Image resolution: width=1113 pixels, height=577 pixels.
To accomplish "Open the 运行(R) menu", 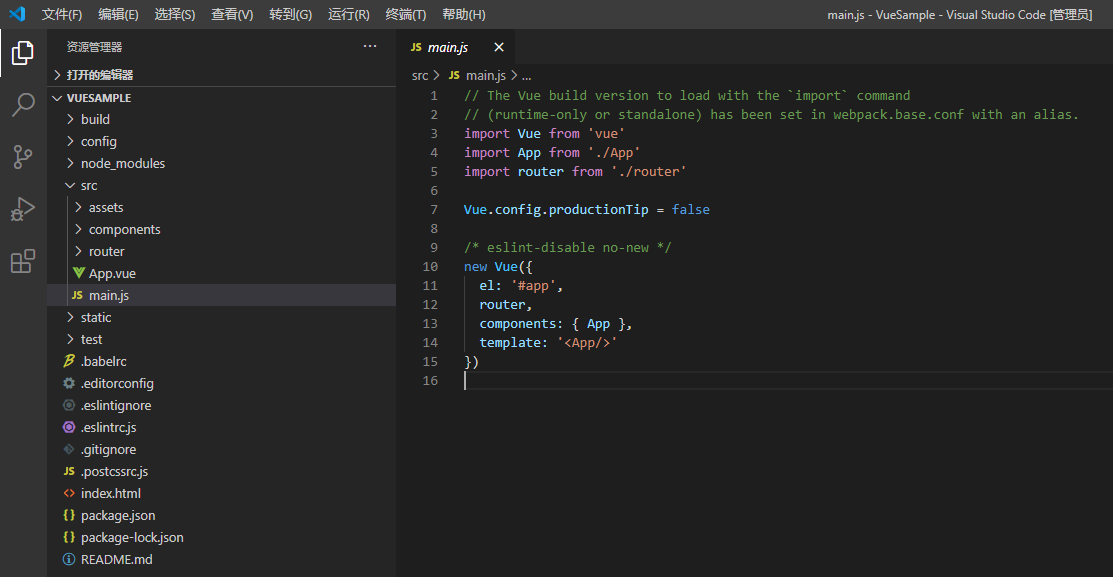I will coord(349,14).
